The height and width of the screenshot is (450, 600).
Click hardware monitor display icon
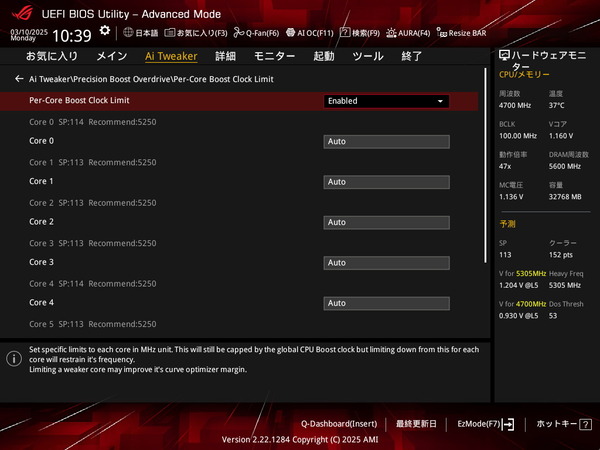[504, 55]
